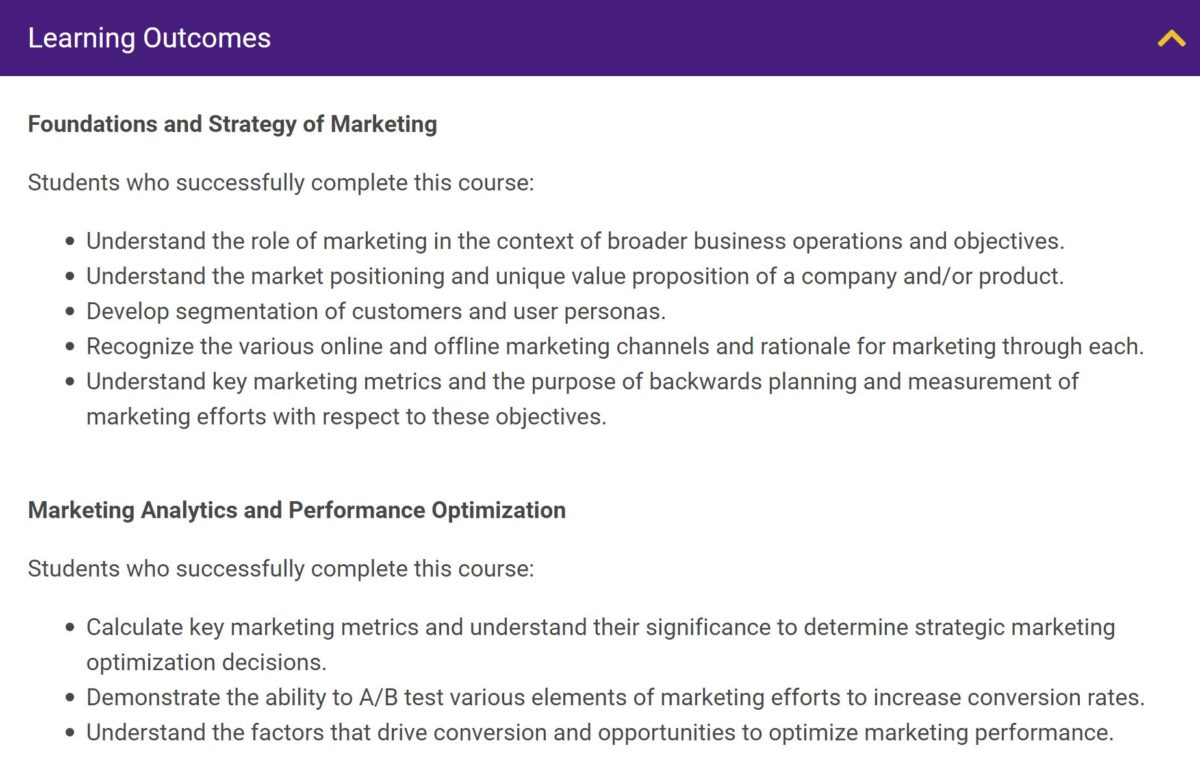Click the Marketing Analytics and Performance Optimization heading
The width and height of the screenshot is (1200, 767).
click(x=296, y=510)
